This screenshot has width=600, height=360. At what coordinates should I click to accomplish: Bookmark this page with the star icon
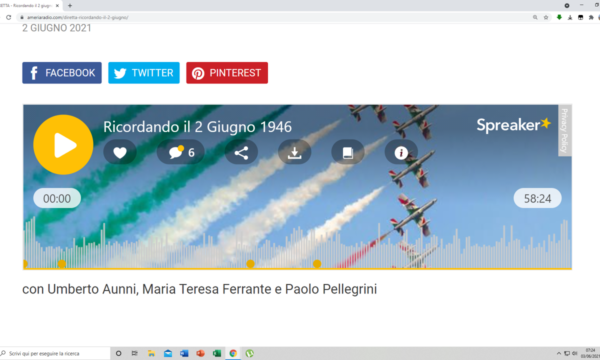point(546,17)
